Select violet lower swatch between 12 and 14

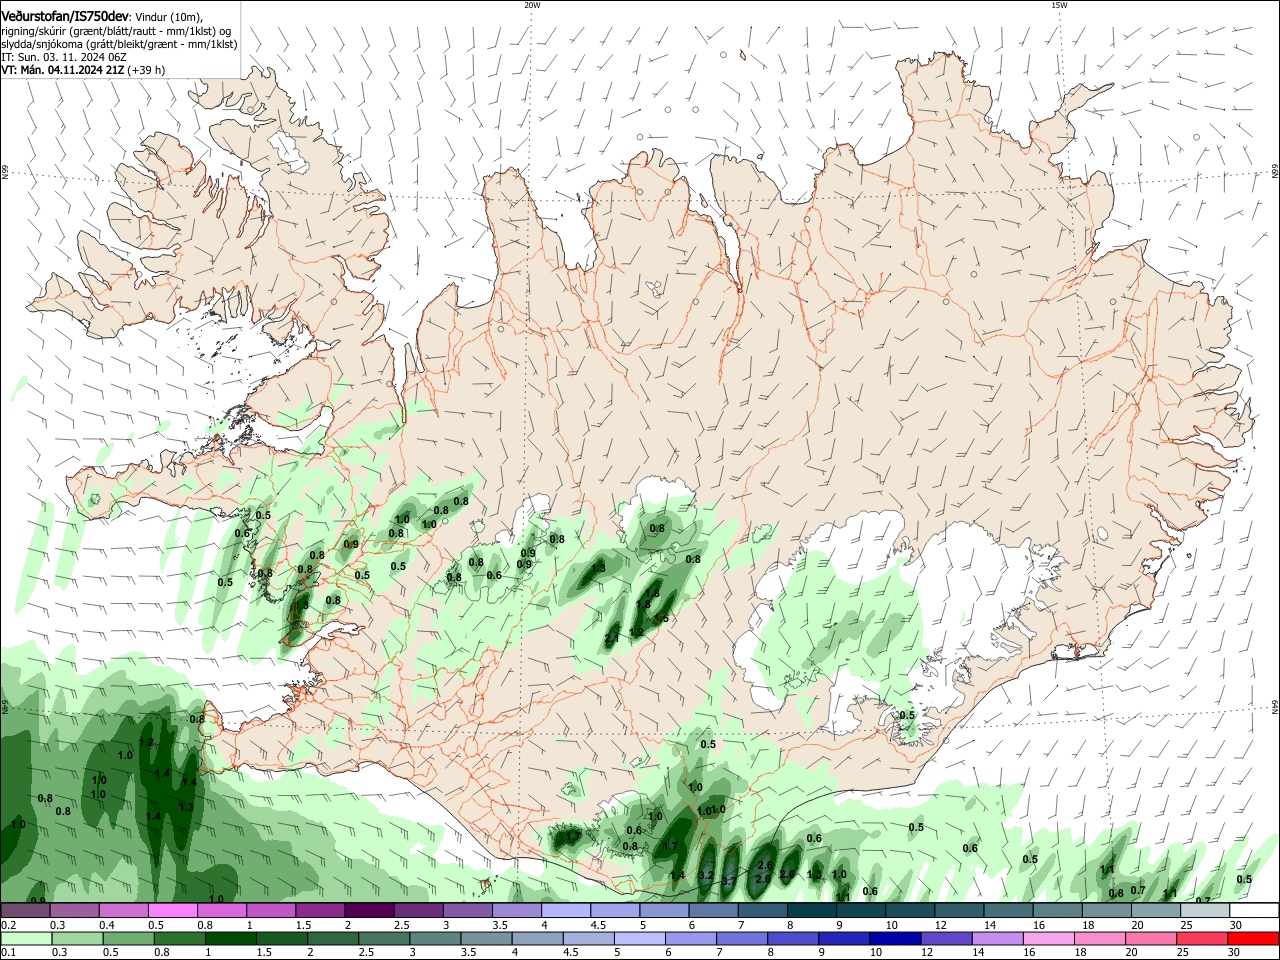(945, 938)
